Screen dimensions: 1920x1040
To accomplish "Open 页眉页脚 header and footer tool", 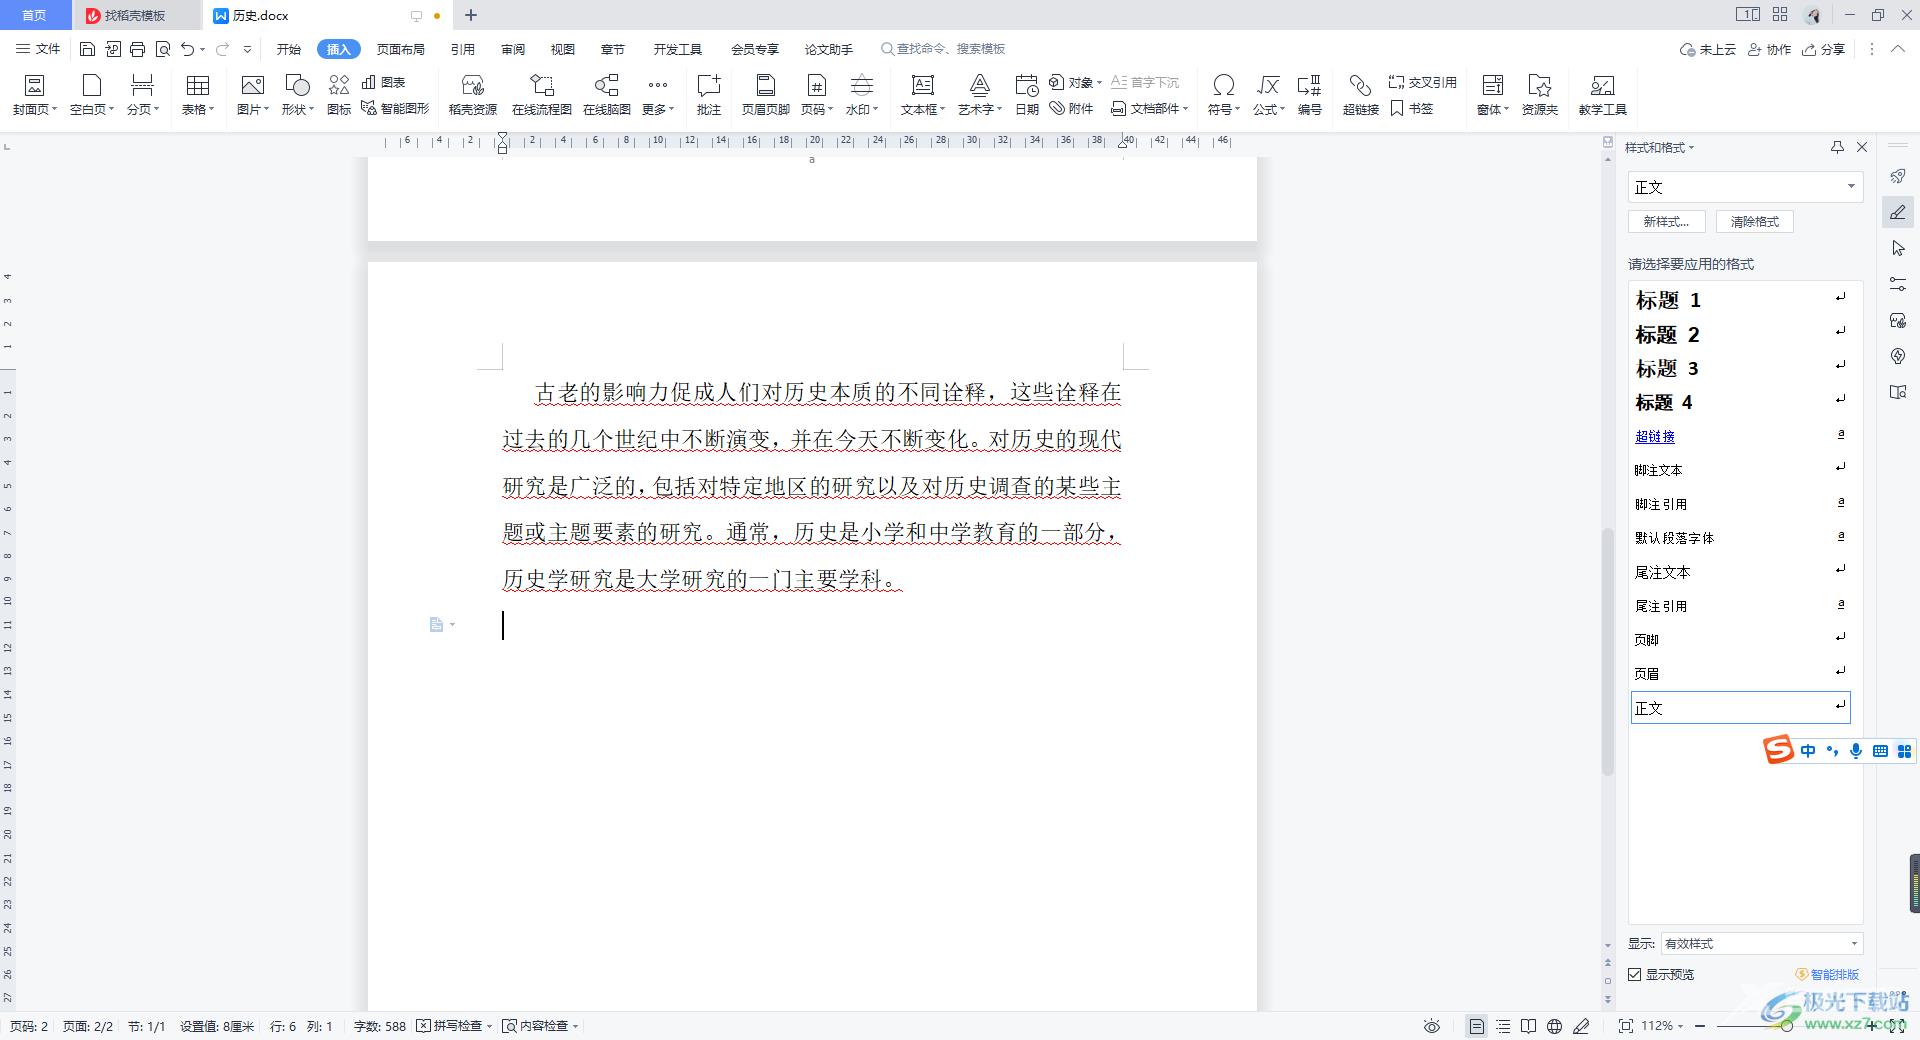I will click(x=765, y=95).
